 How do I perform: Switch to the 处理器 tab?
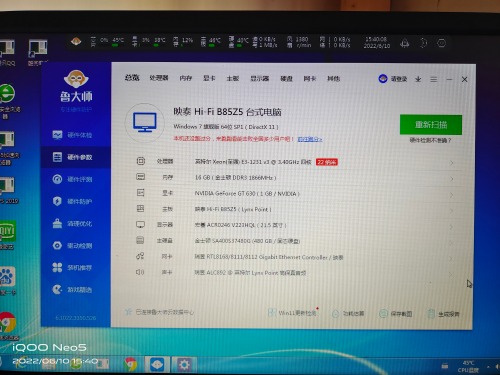(x=159, y=78)
